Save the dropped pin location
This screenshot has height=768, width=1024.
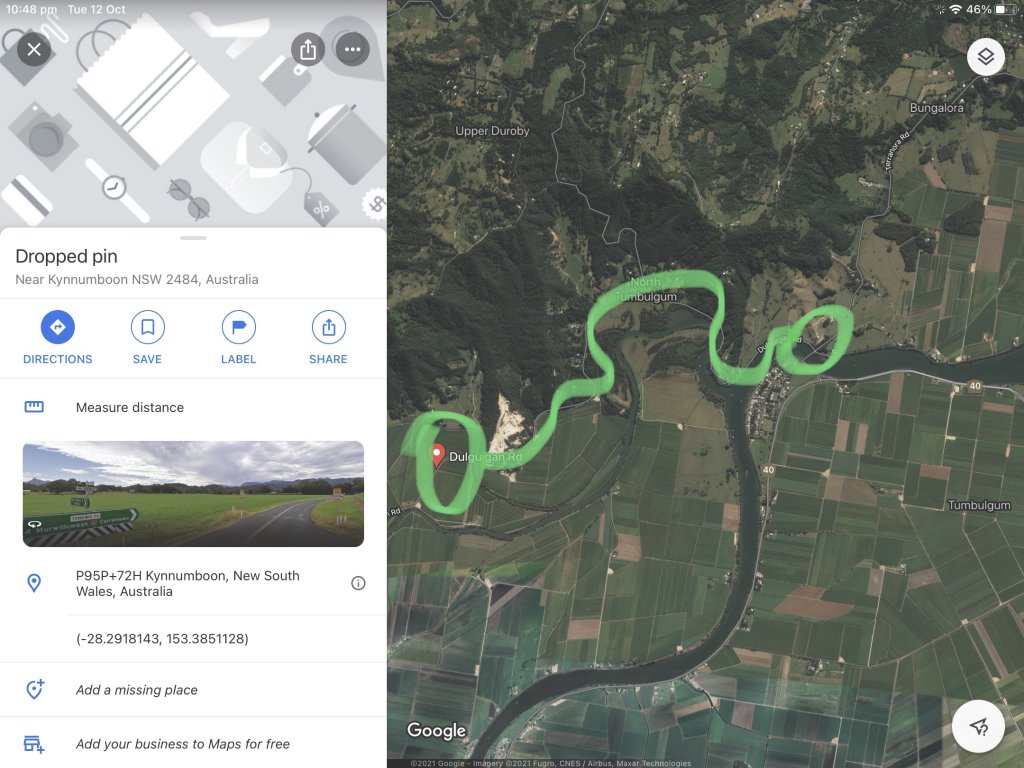pos(148,338)
